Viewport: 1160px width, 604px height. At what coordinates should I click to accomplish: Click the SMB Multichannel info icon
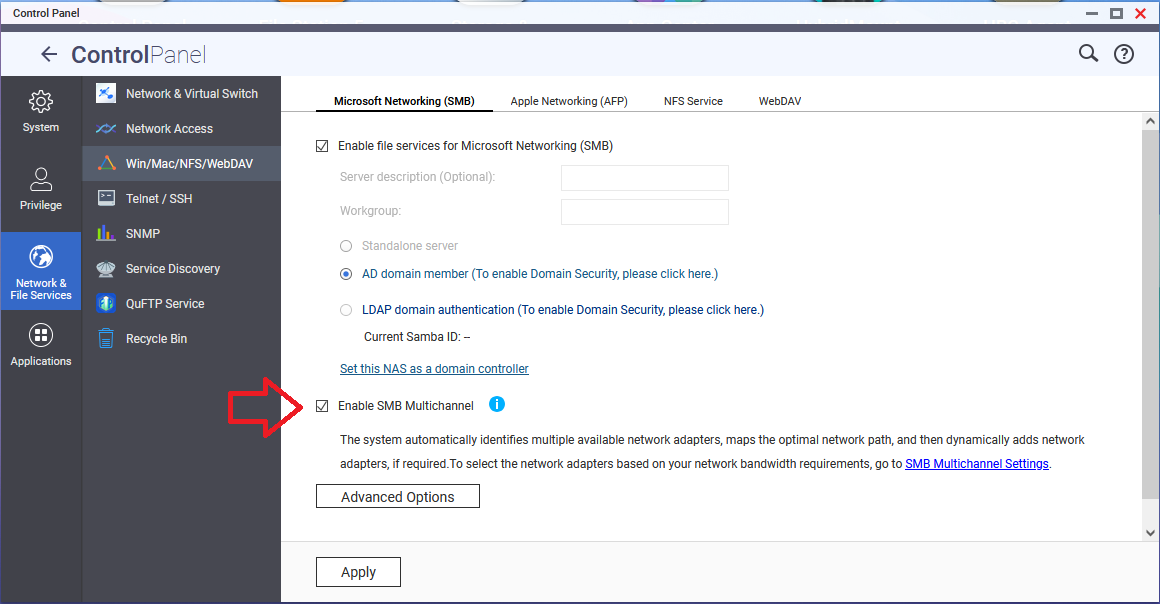(x=497, y=405)
